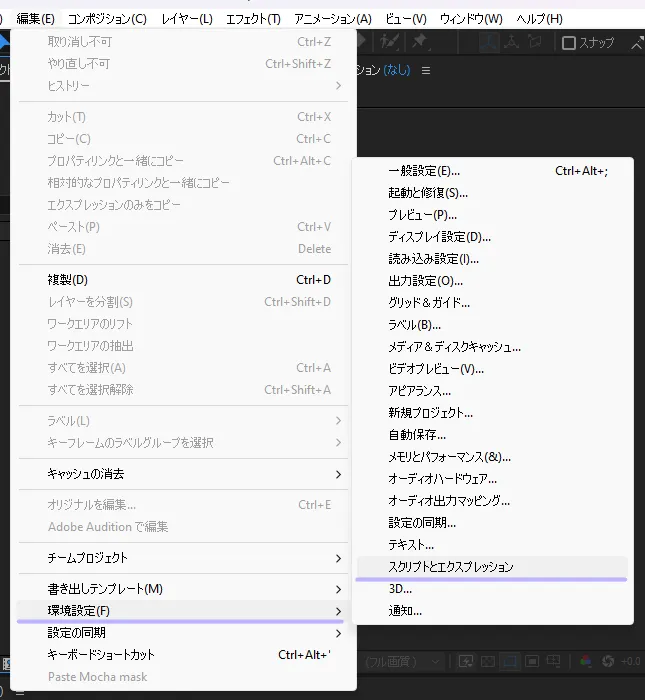Open プレビュー(P)... preferences
This screenshot has width=645, height=700.
pos(492,215)
